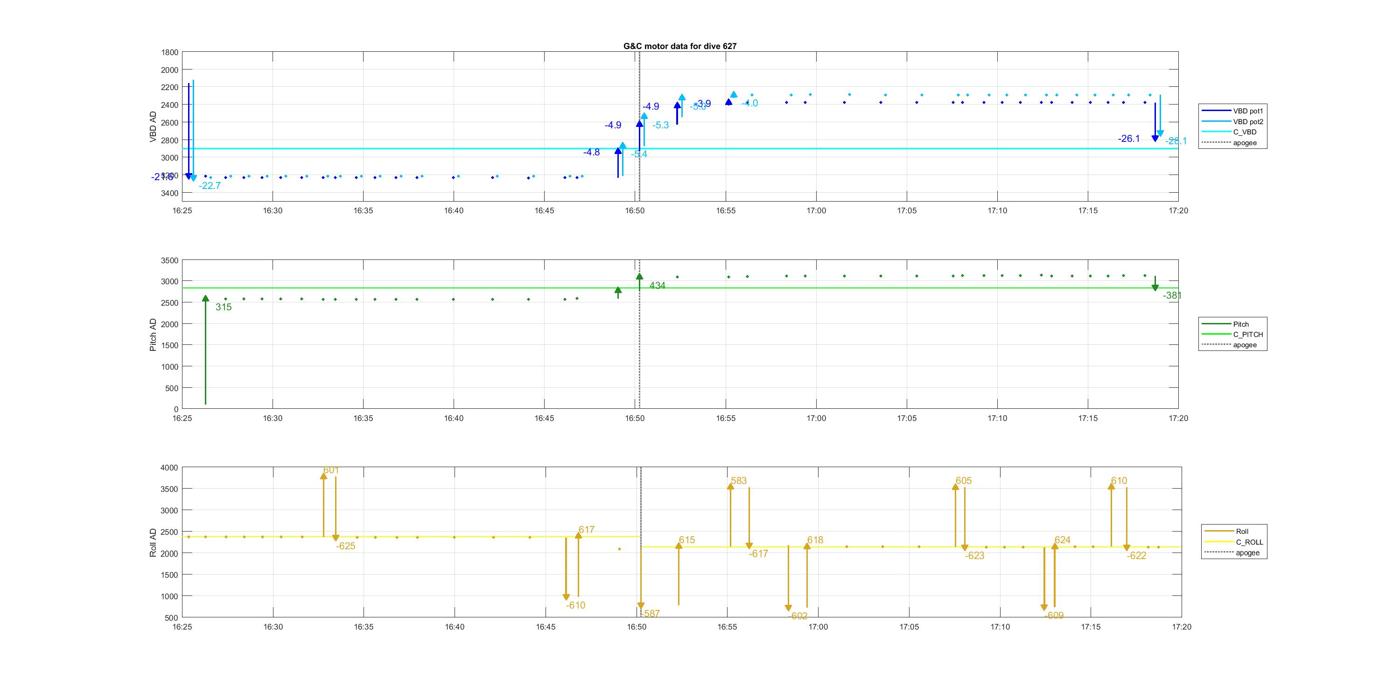Click apogee in the Pitch plot legend
This screenshot has width=1400, height=693.
click(1234, 345)
